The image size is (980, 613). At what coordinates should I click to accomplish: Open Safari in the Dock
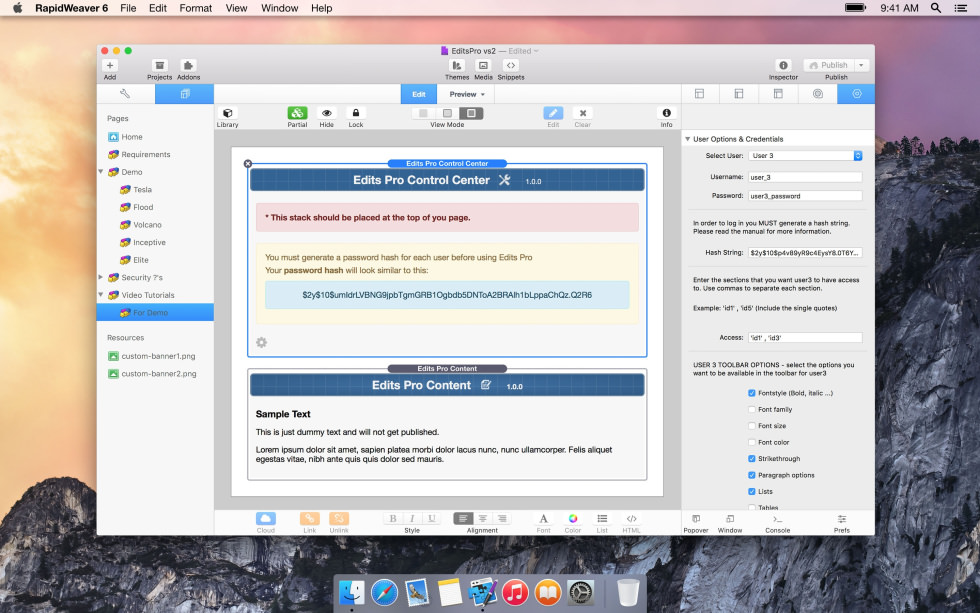[384, 592]
